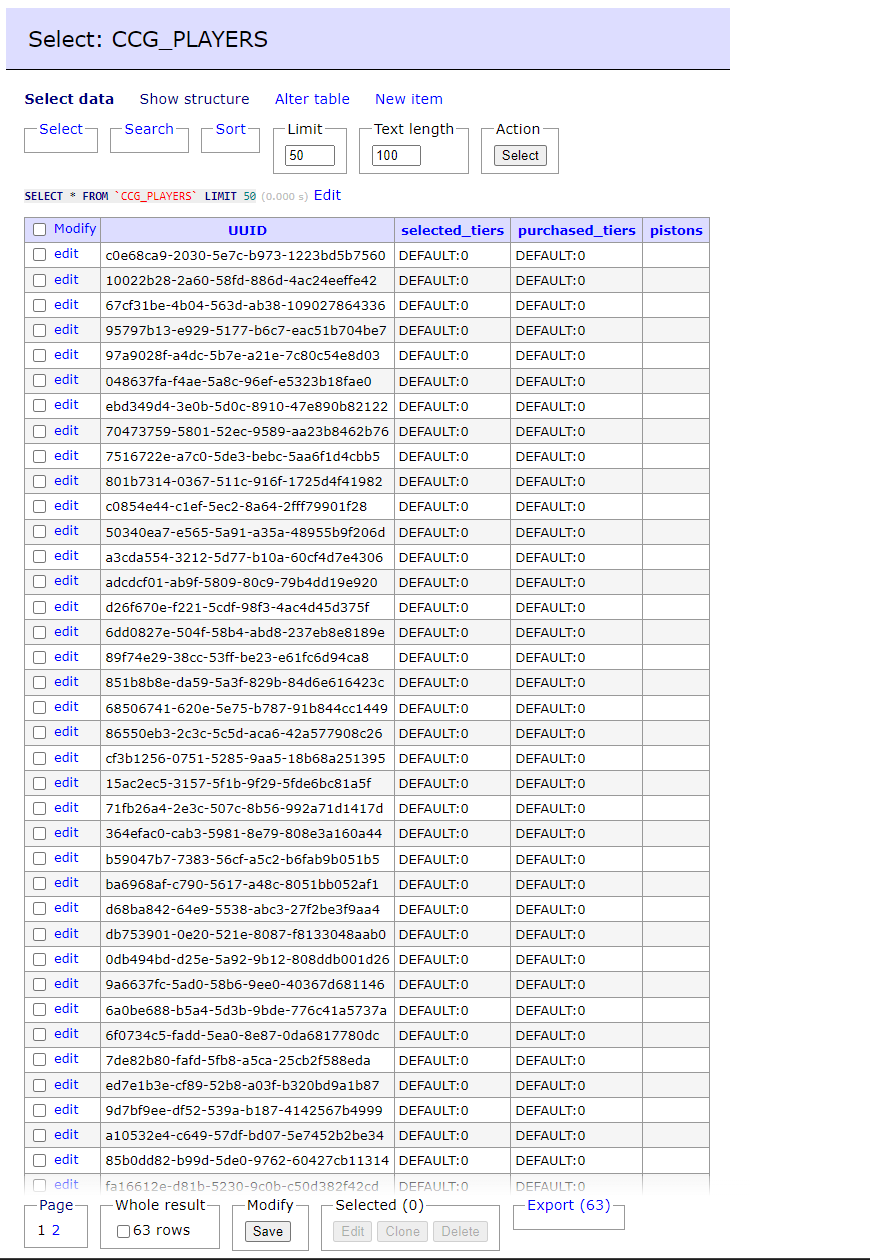The width and height of the screenshot is (870, 1260).
Task: Sort by the UUID column header
Action: (x=247, y=230)
